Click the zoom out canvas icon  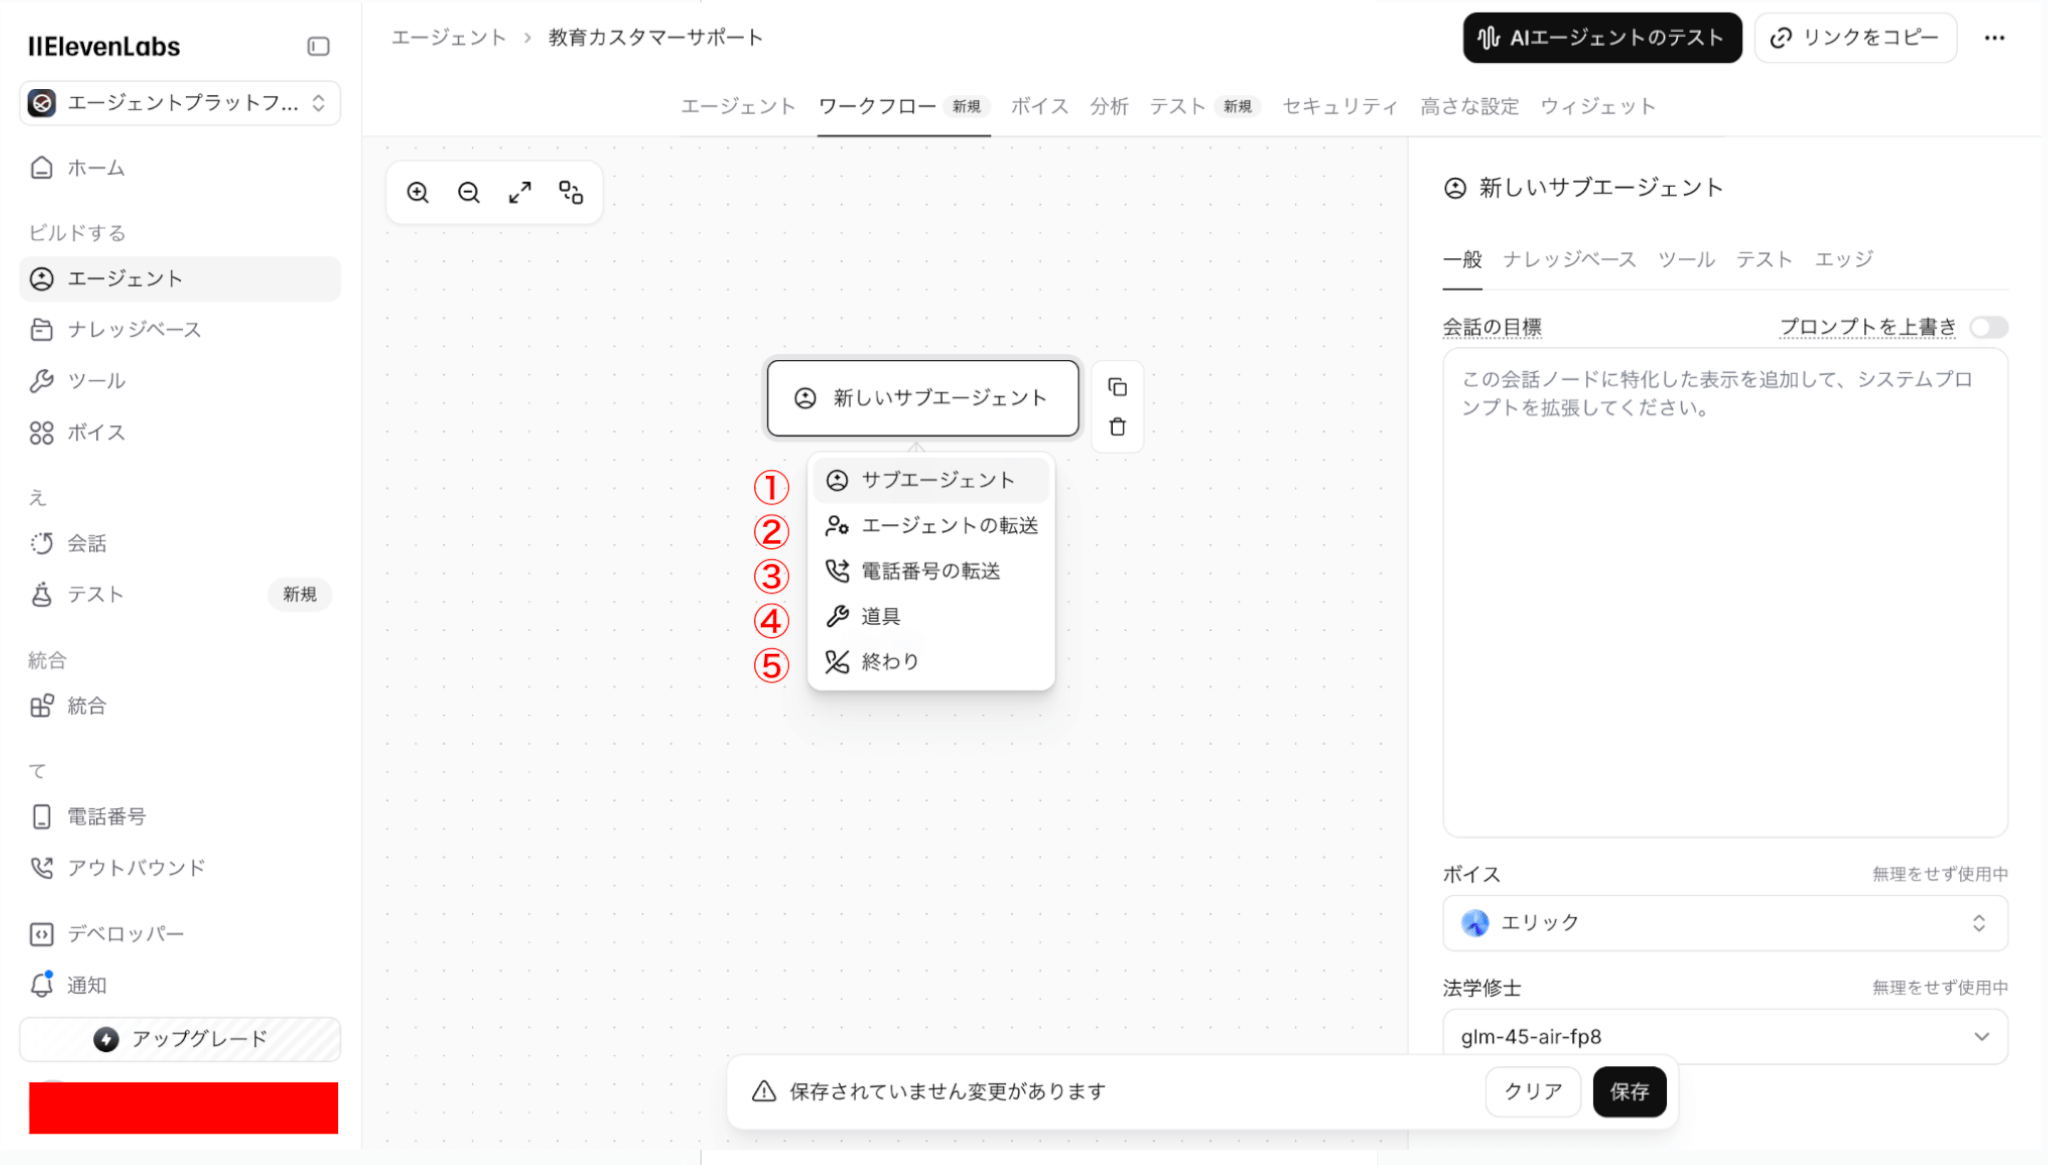pos(469,192)
